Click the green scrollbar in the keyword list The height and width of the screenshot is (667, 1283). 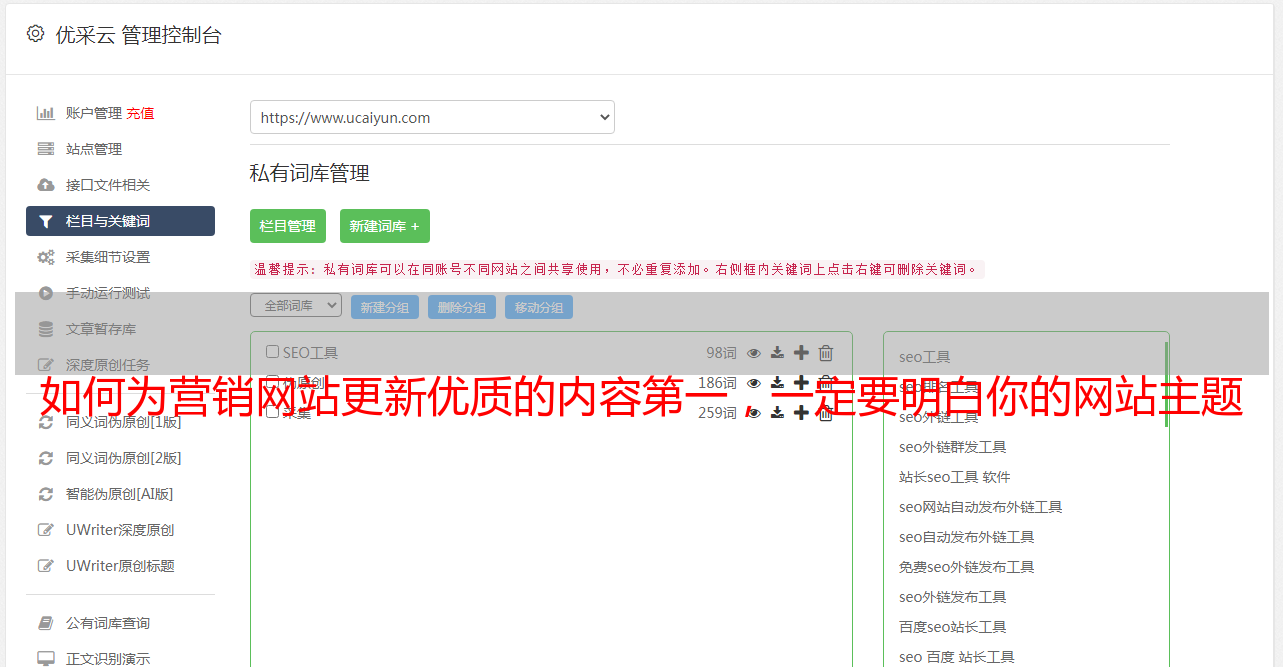(1166, 384)
